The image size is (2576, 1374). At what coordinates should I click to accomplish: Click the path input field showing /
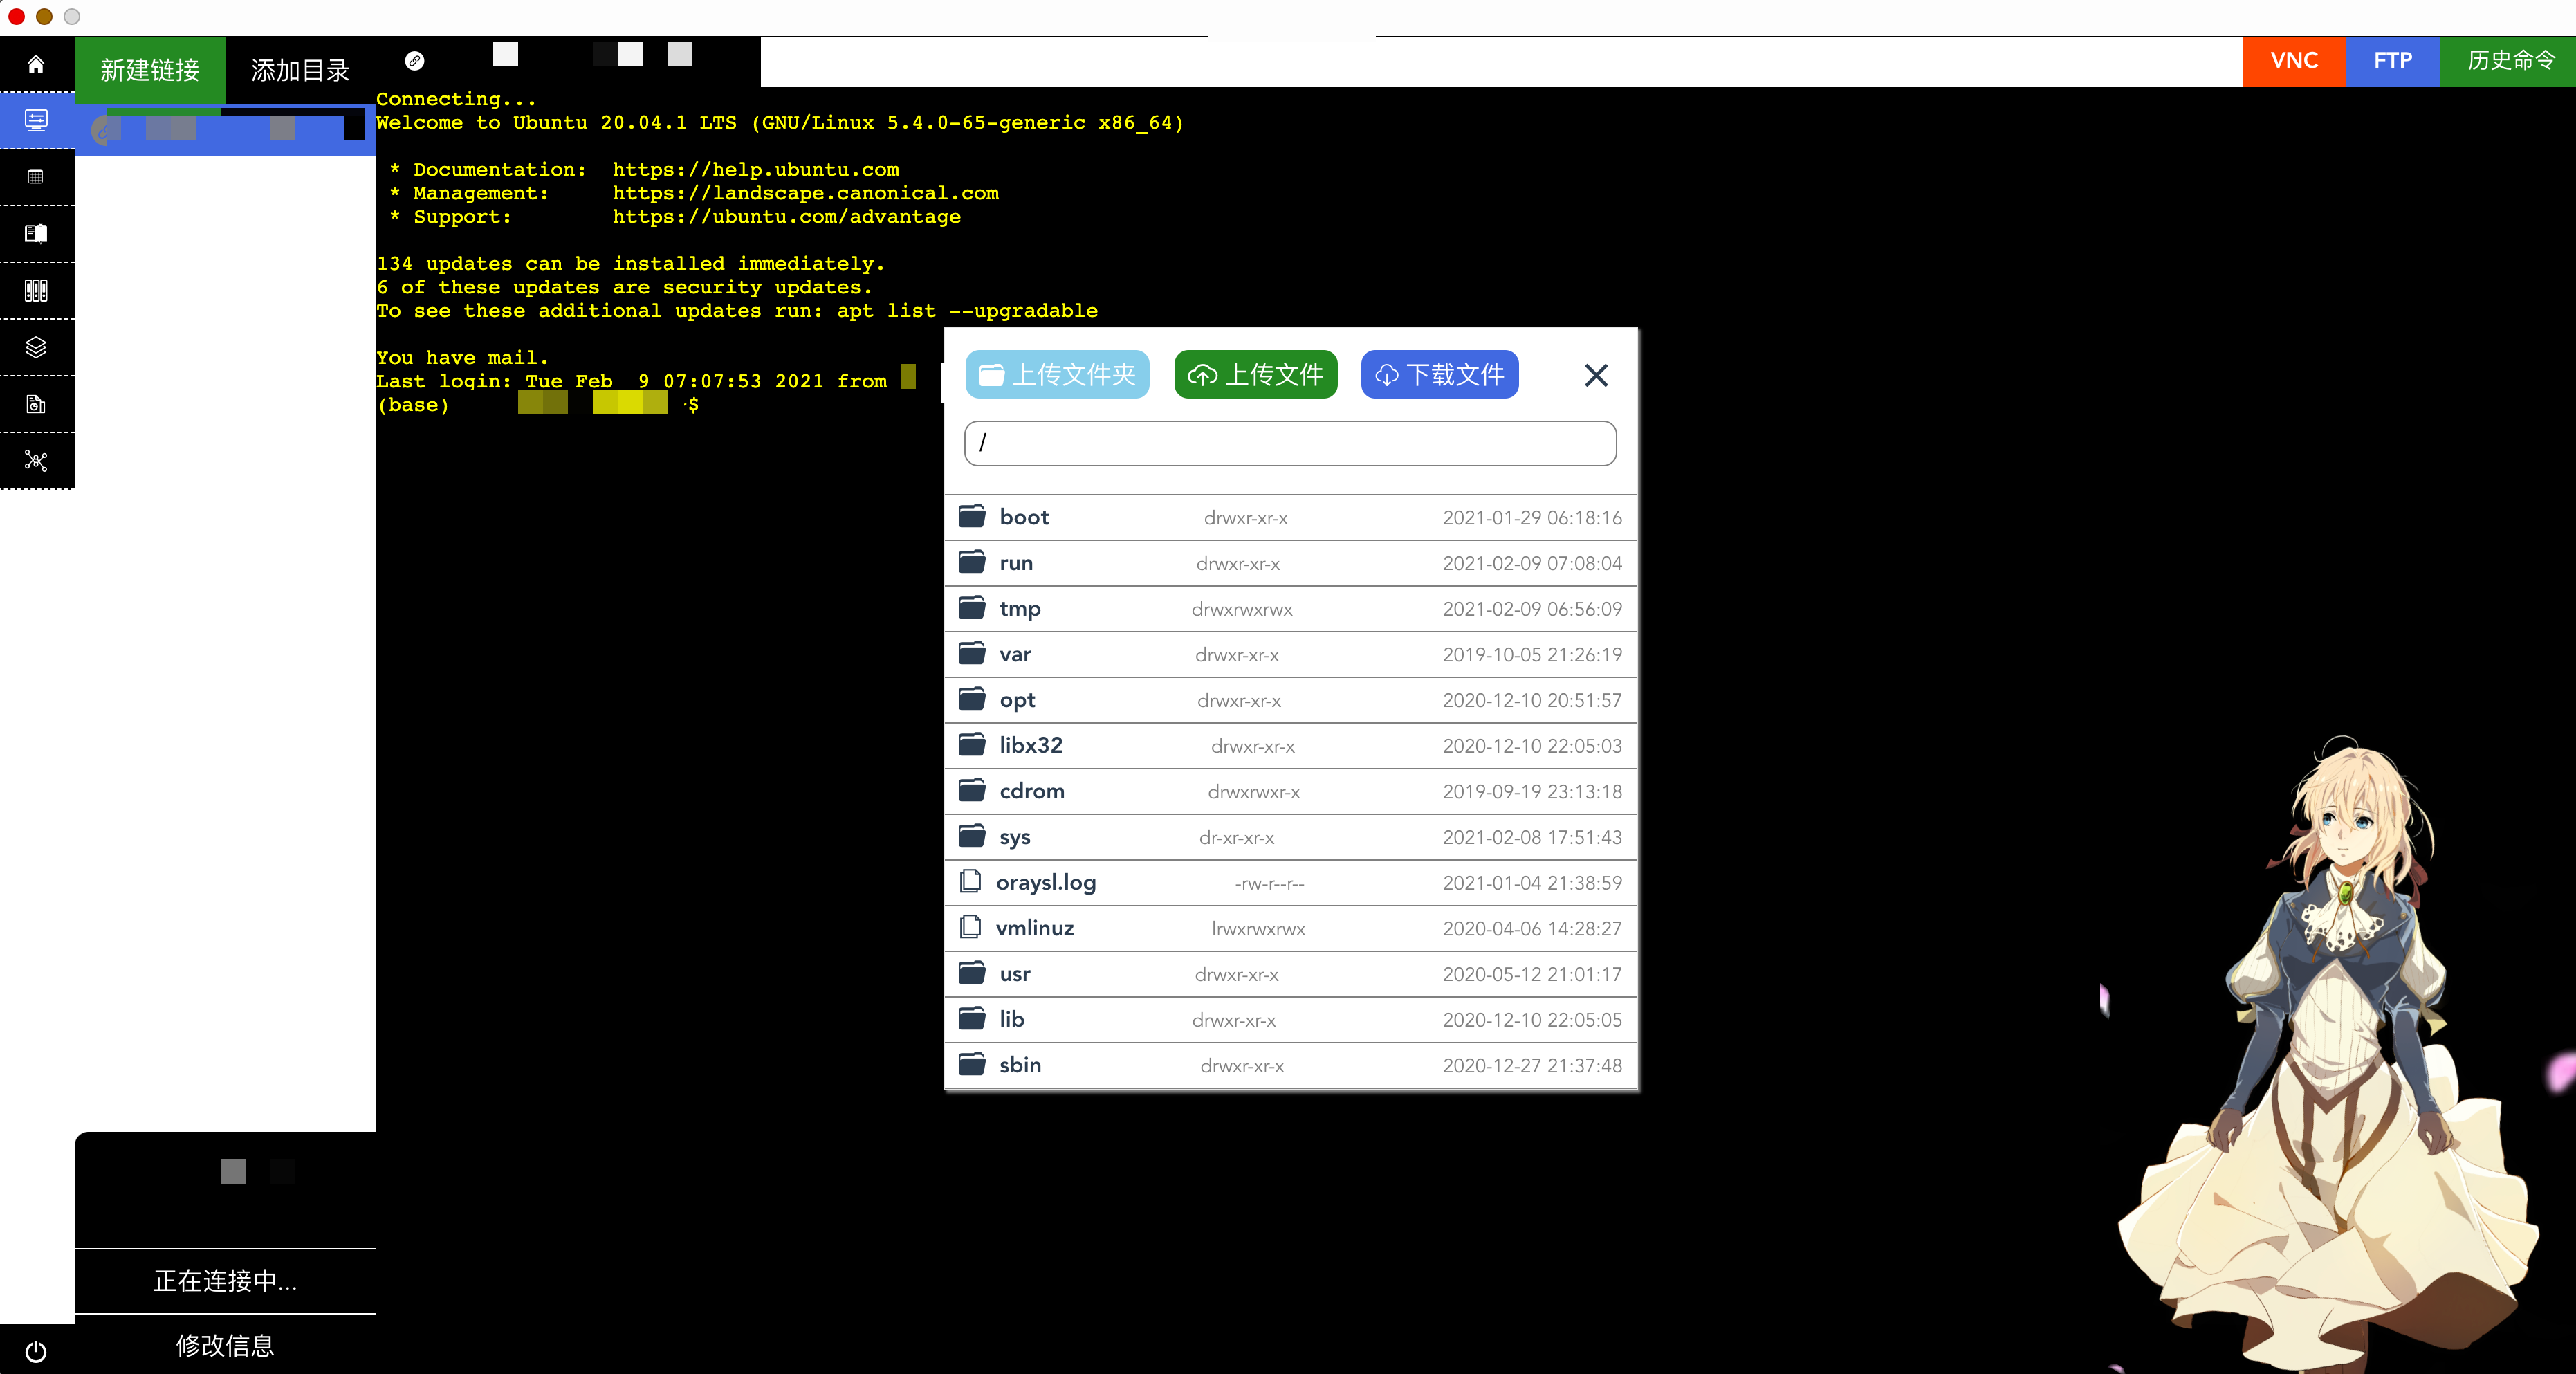click(1290, 443)
